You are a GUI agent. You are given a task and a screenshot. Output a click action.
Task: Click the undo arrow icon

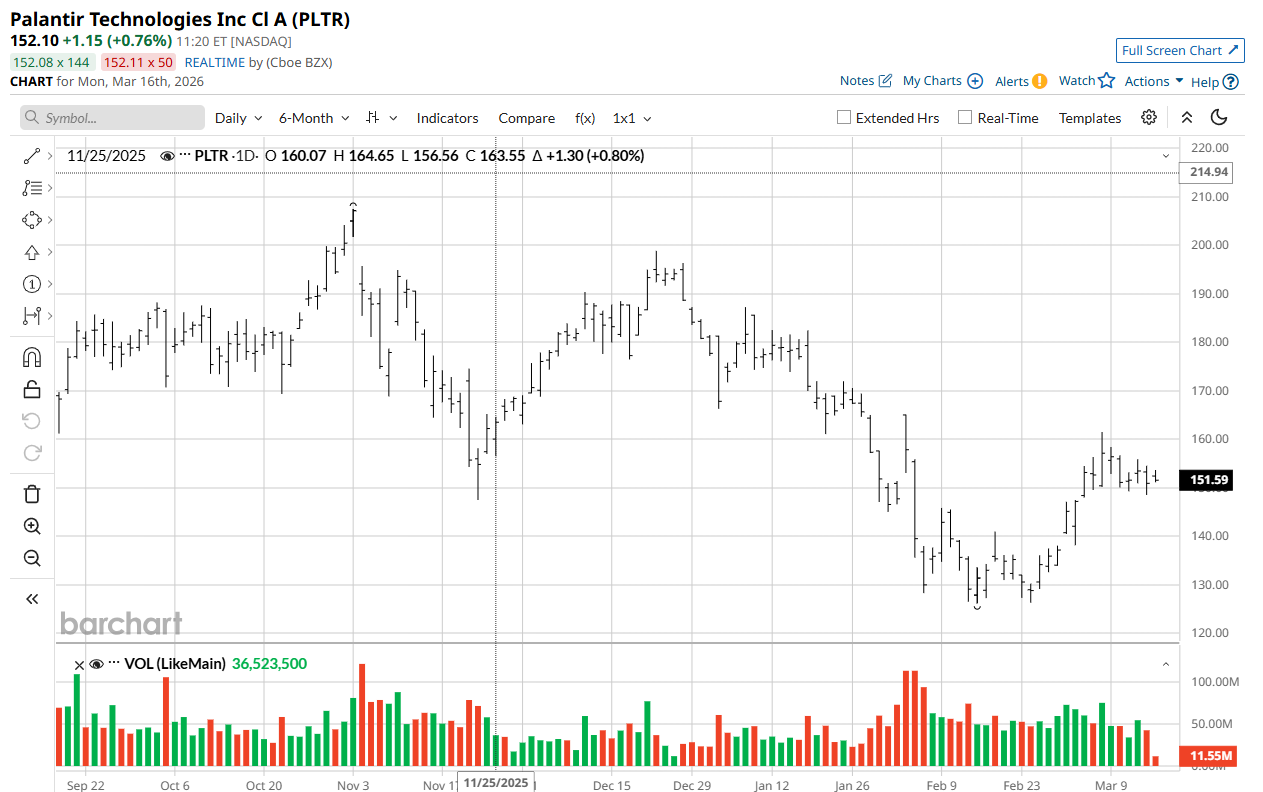coord(31,421)
